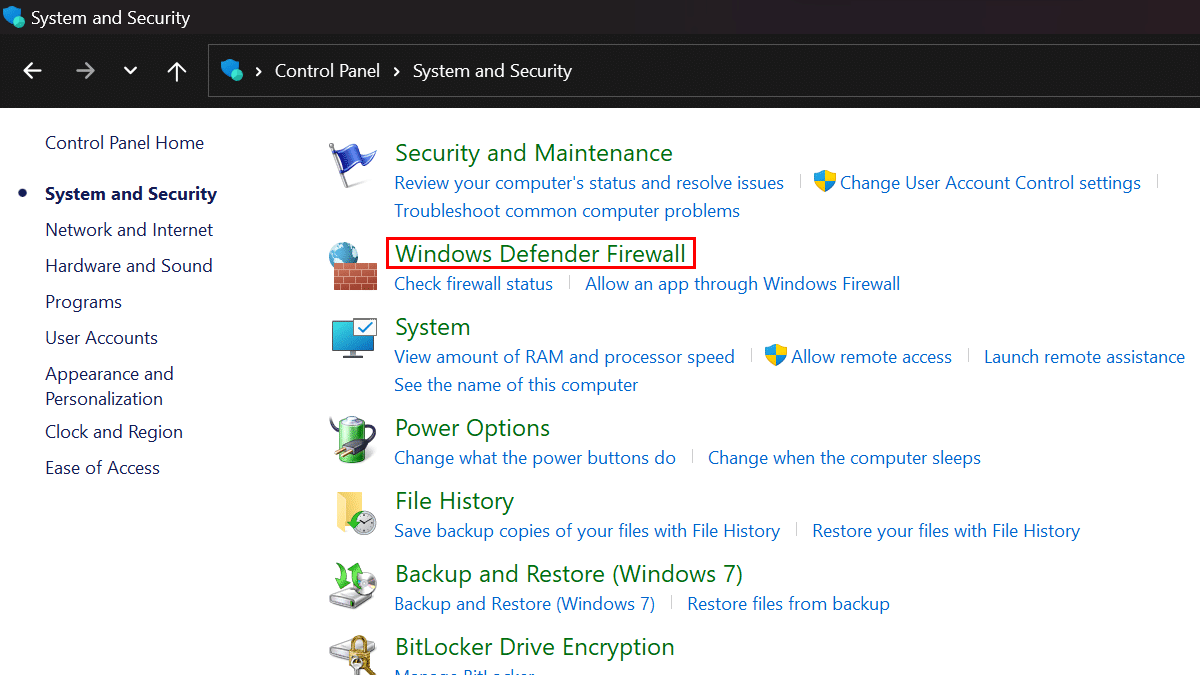
Task: Click the File History folder icon
Action: click(x=356, y=512)
